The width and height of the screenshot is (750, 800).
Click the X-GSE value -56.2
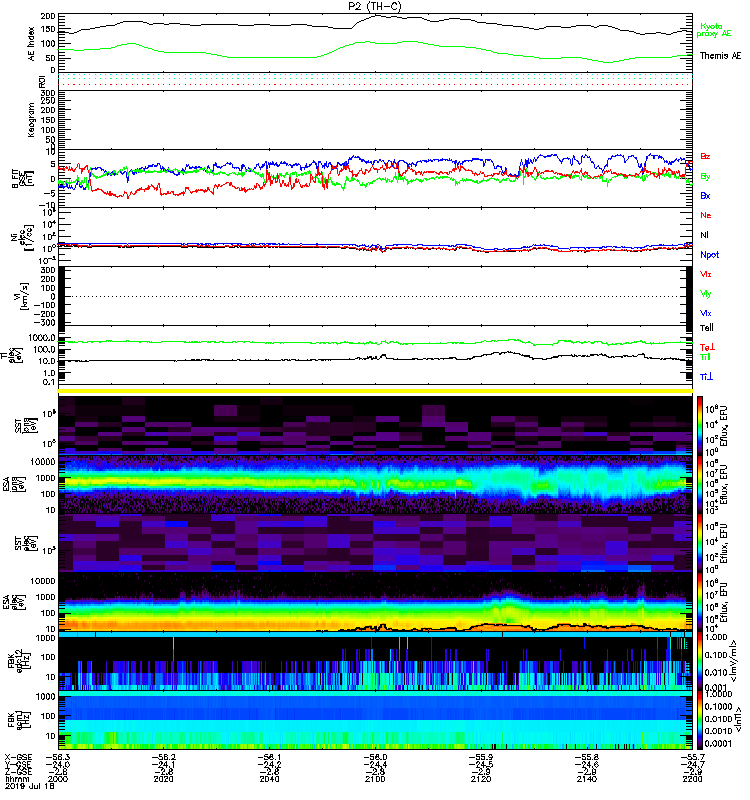163,757
